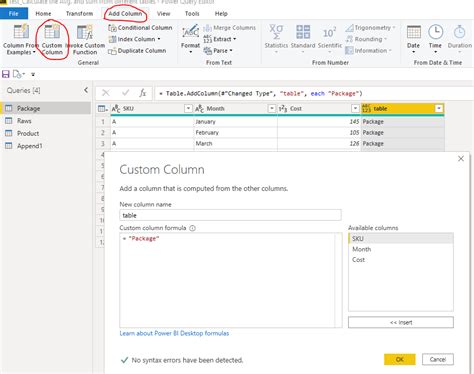Open Month column filter dropdown
The image size is (474, 374).
click(272, 108)
